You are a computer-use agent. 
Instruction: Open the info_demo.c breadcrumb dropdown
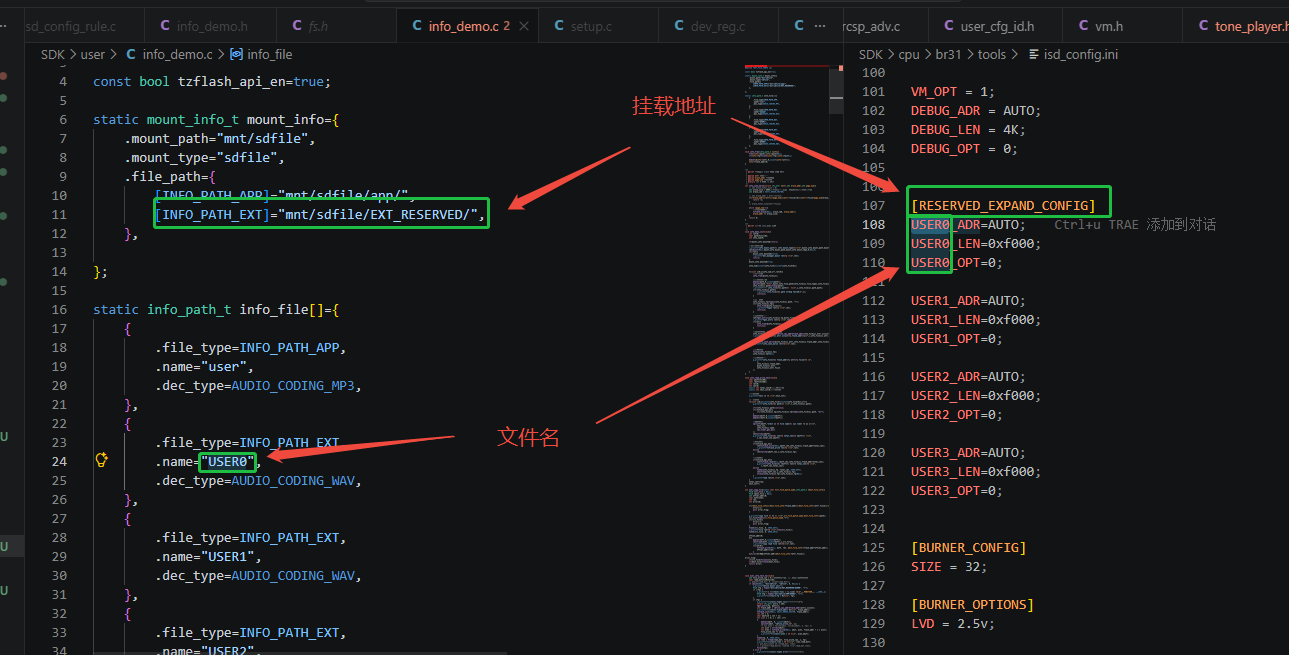[177, 54]
